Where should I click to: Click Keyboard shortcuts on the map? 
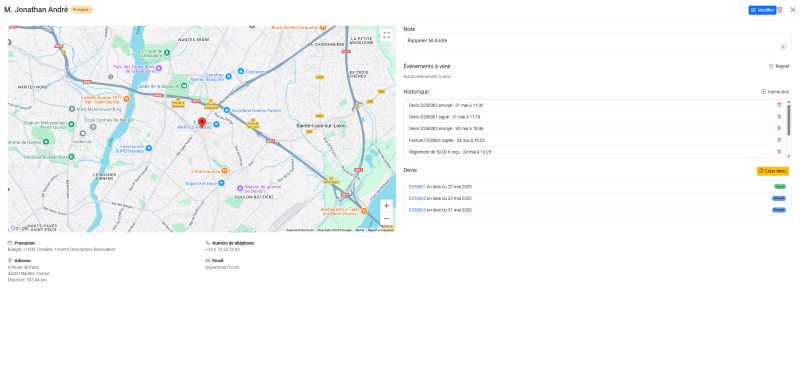click(300, 230)
